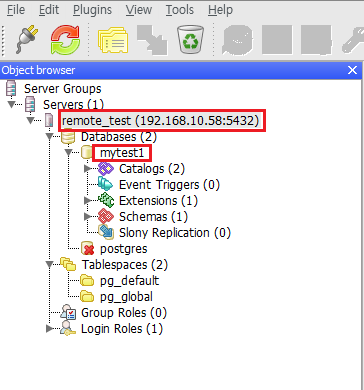Click the Servers group icon
Image resolution: width=364 pixels, height=390 pixels.
tap(31, 104)
